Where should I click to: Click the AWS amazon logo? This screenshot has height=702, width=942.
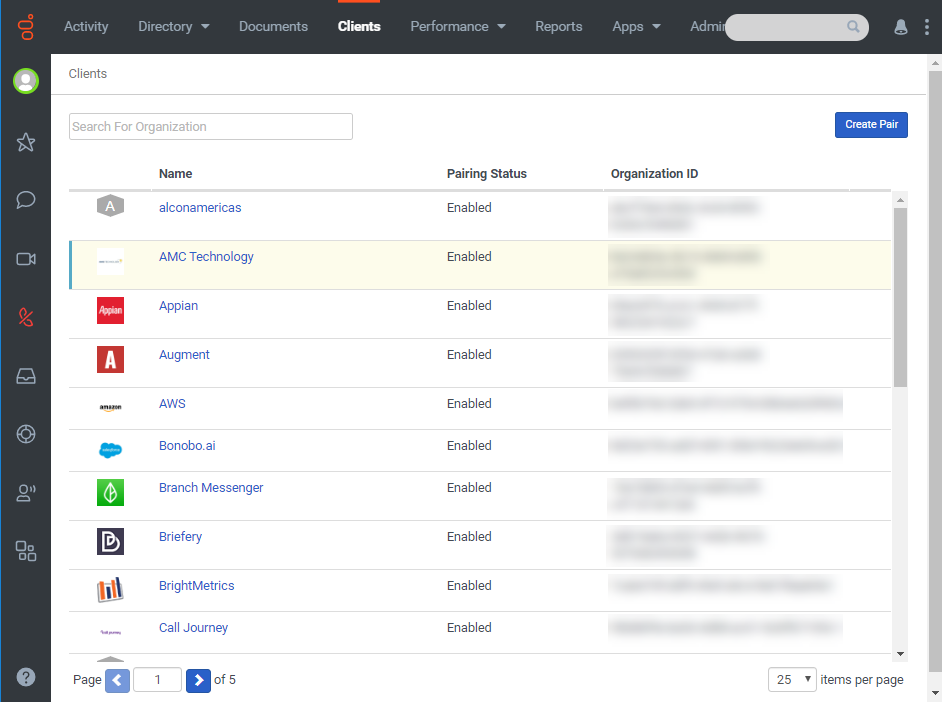[111, 408]
